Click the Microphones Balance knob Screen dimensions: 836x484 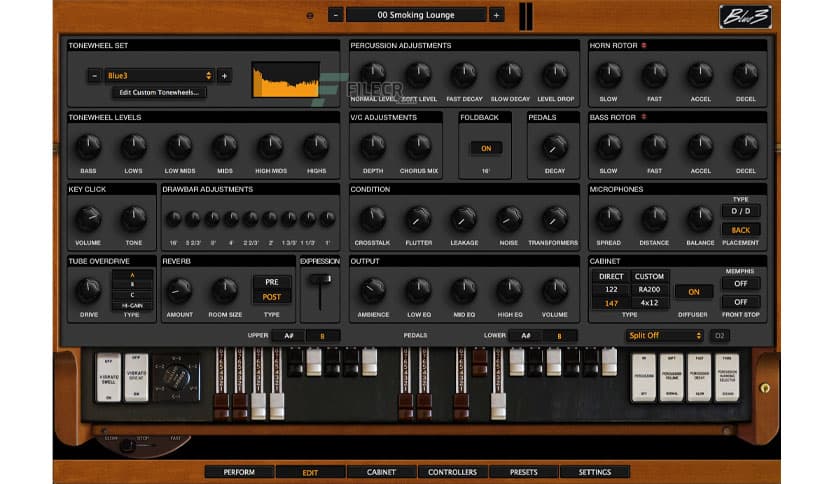pos(700,219)
